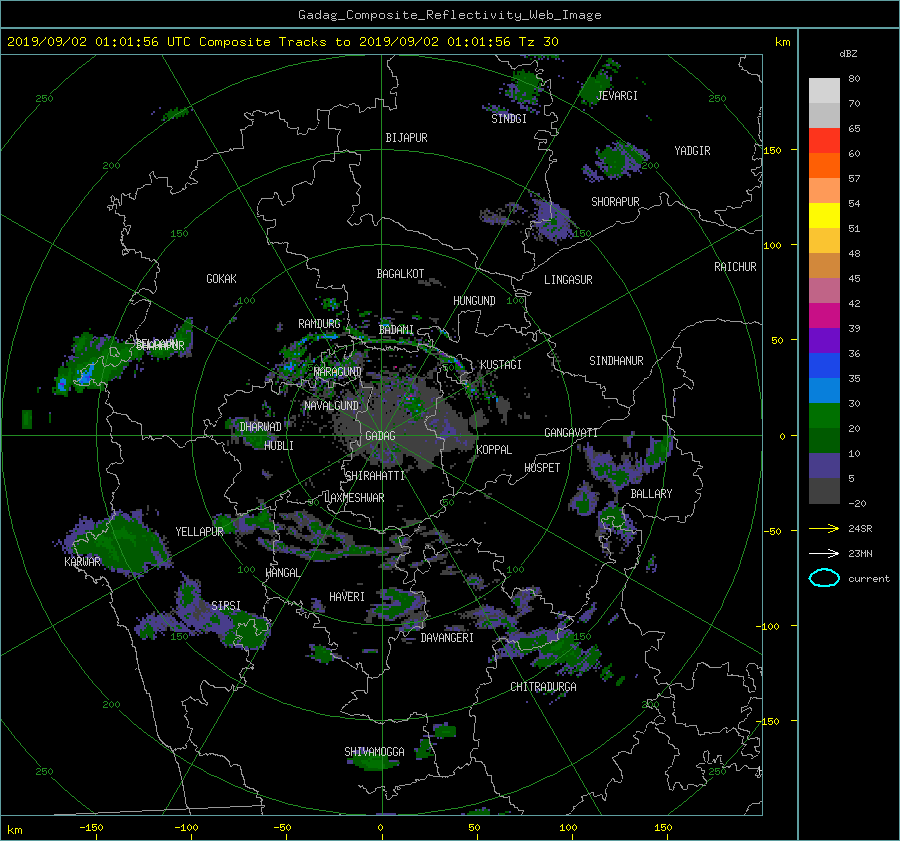Click the SHIVAMOGGA city label
900x841 pixels.
374,752
